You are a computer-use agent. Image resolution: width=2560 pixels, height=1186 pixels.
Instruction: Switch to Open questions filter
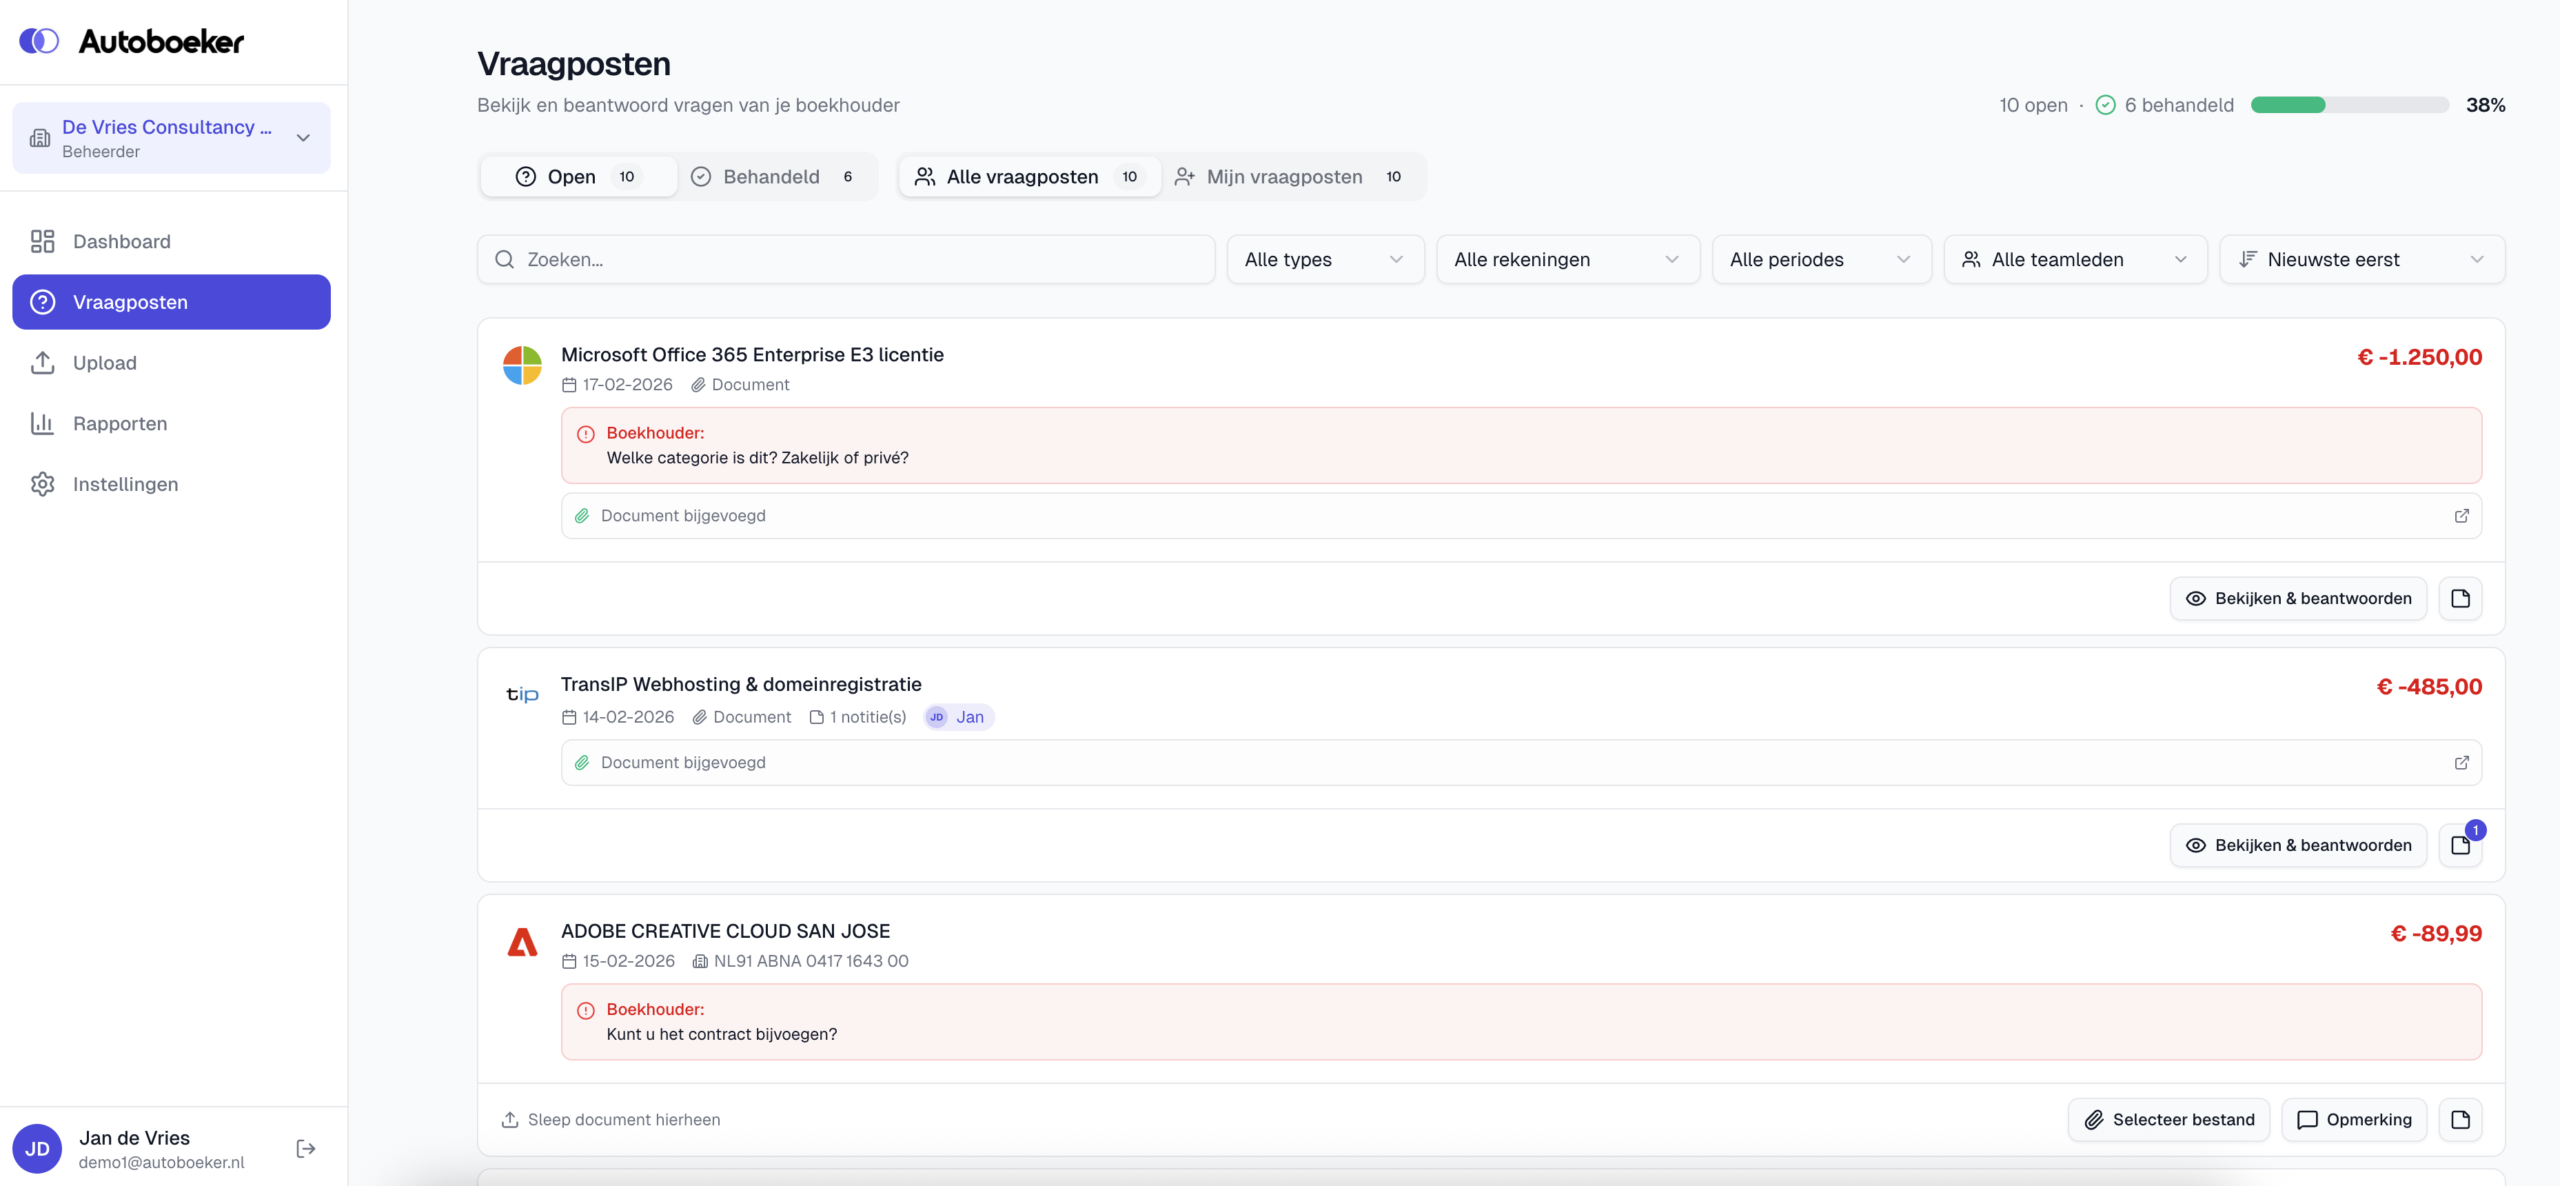click(x=578, y=177)
